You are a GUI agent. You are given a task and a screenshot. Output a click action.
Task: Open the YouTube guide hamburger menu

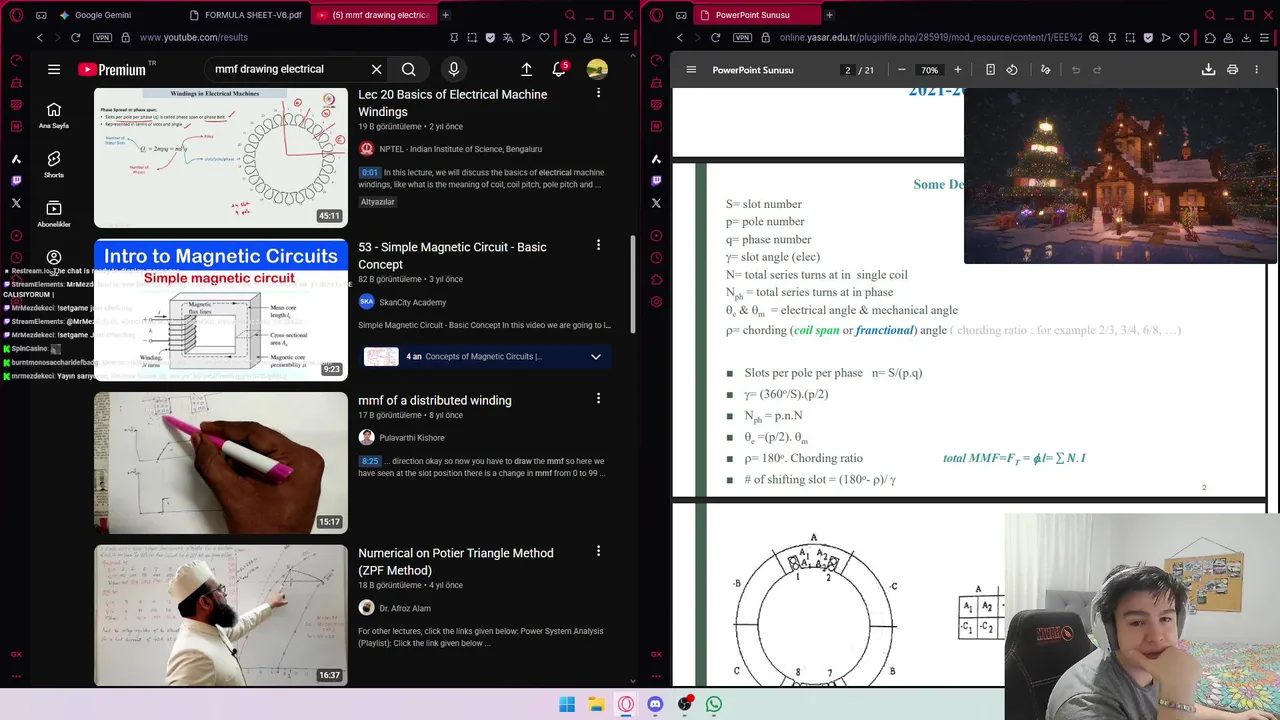54,69
